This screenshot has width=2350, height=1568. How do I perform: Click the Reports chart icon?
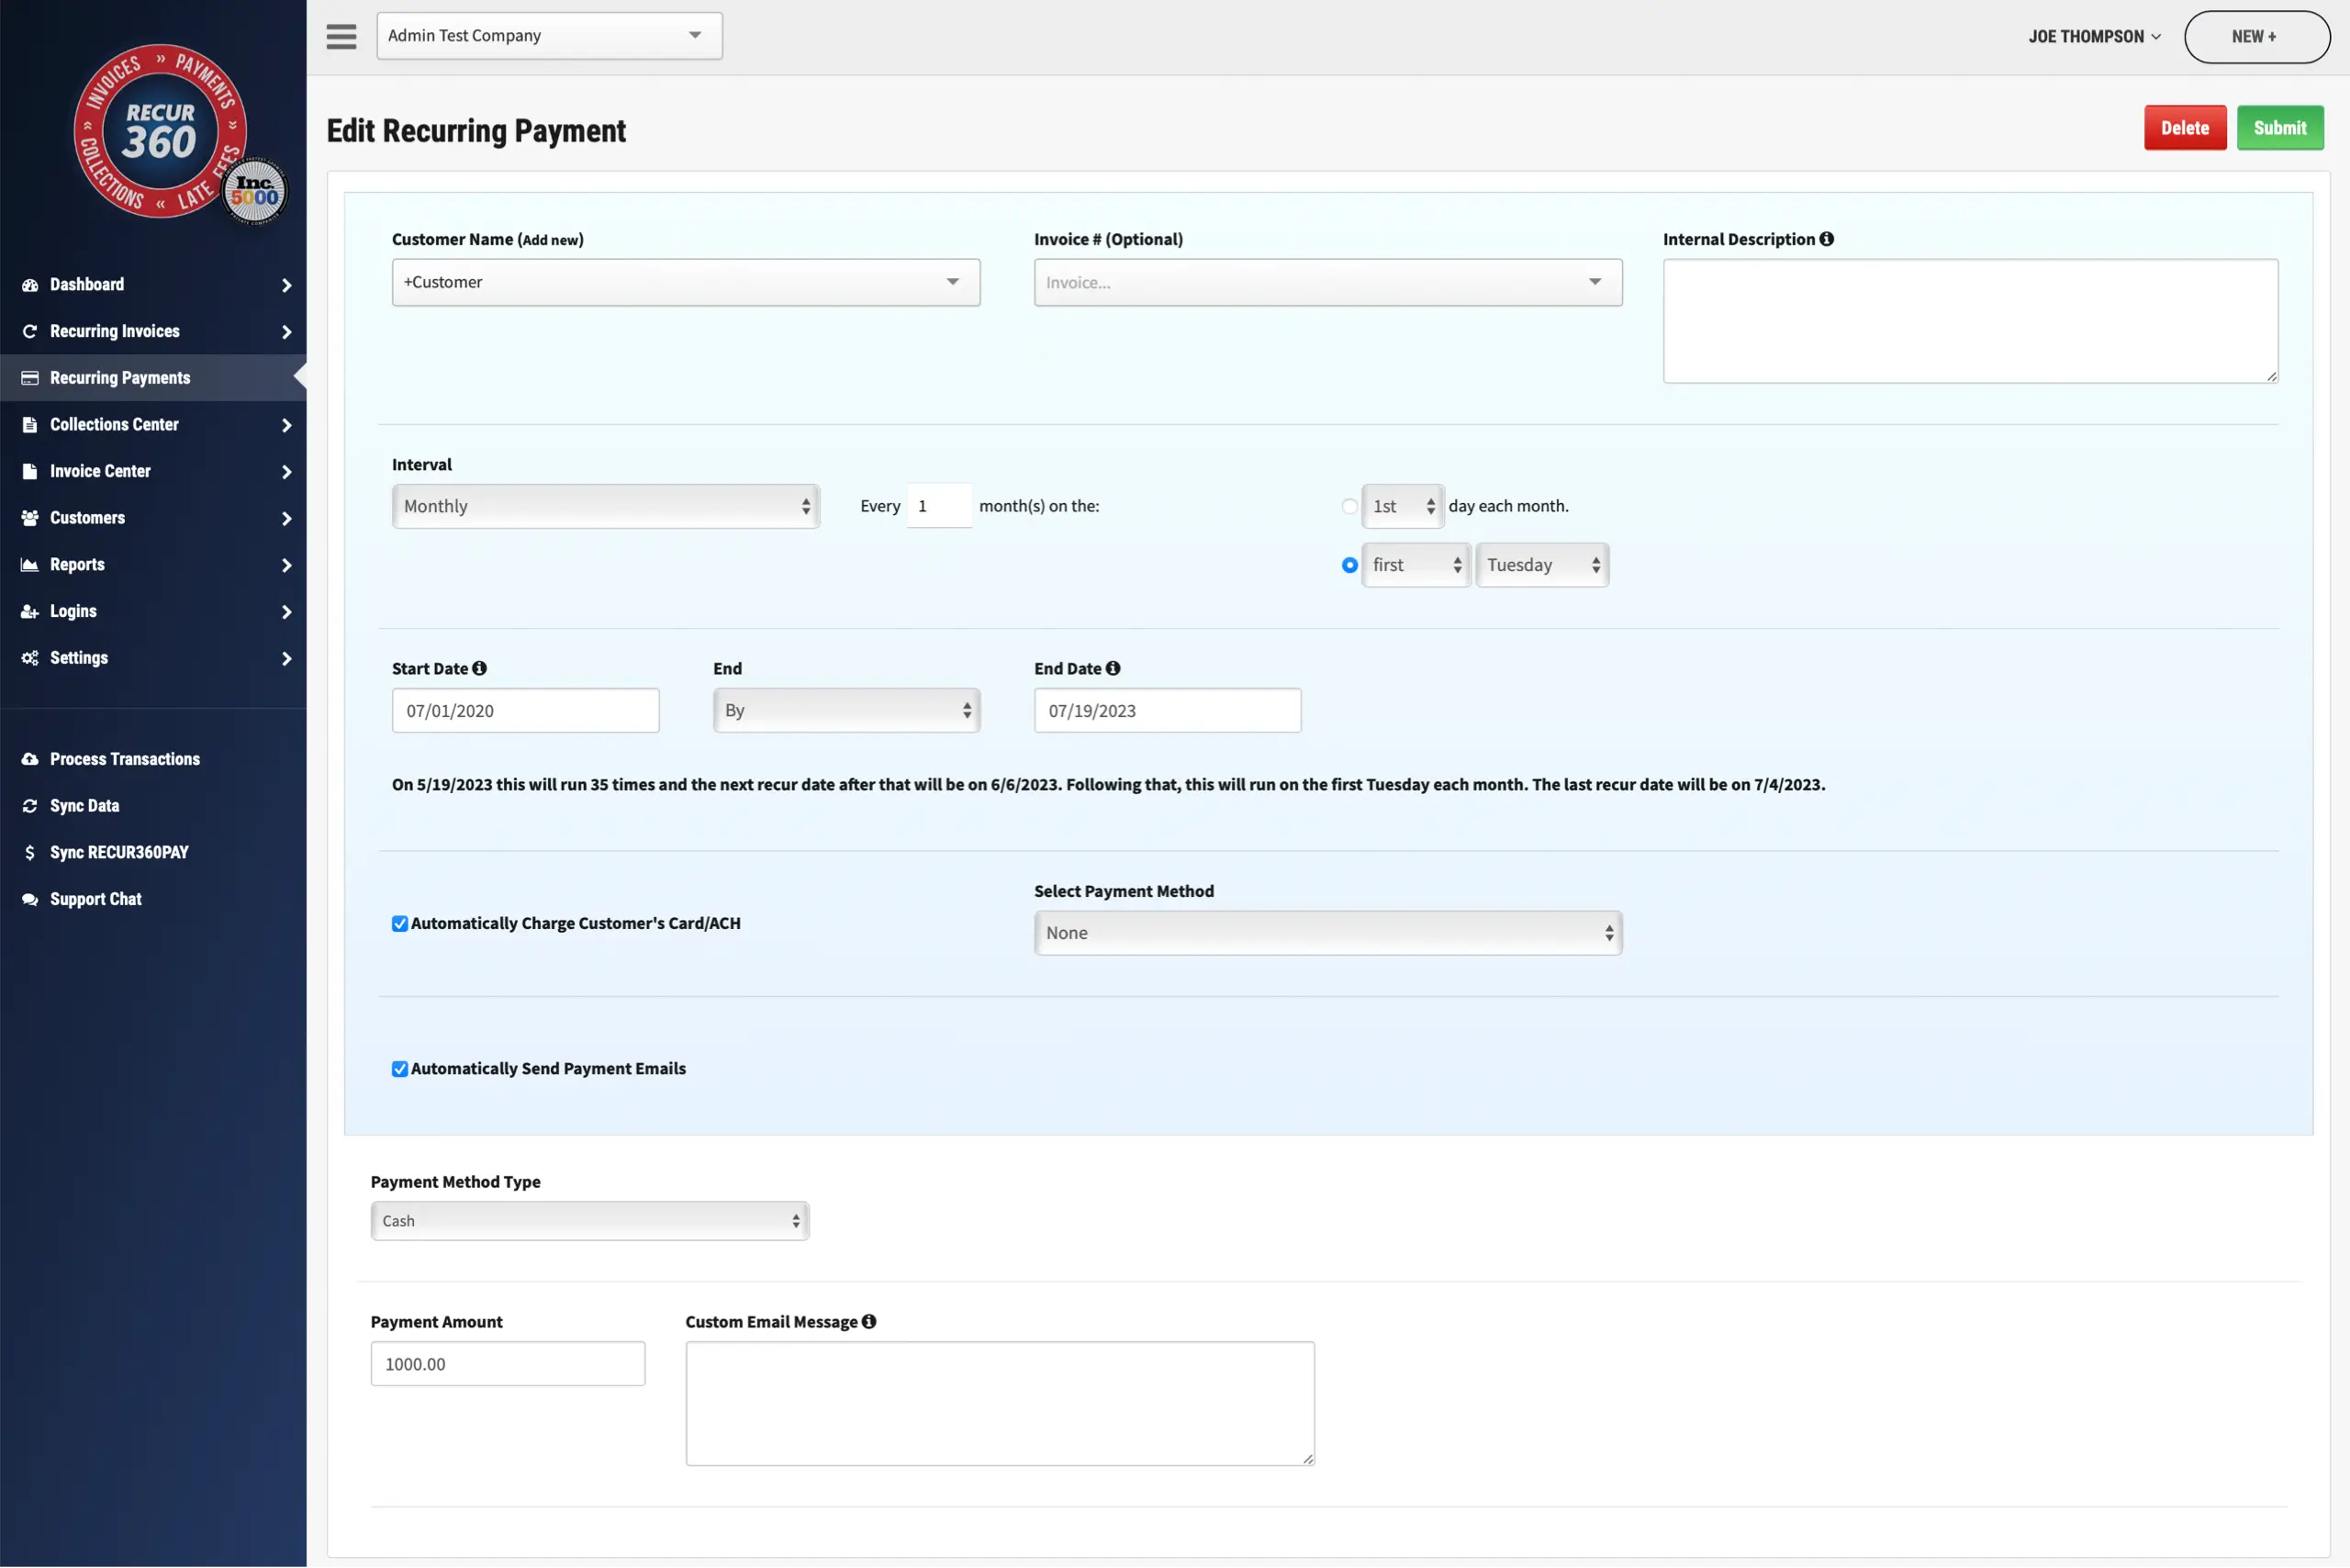click(x=30, y=565)
